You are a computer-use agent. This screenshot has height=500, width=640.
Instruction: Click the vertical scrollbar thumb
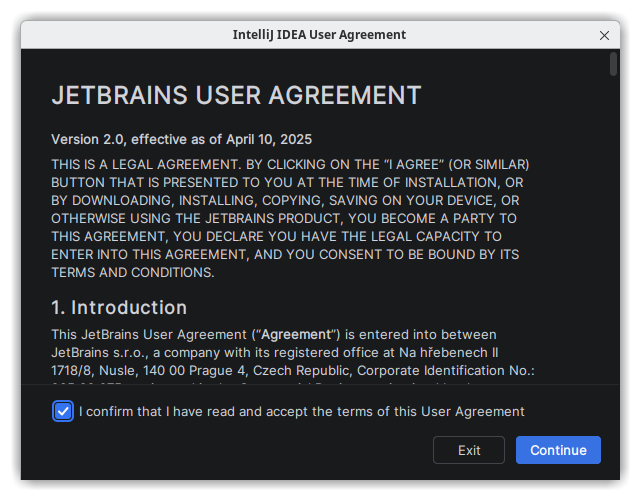click(x=613, y=64)
